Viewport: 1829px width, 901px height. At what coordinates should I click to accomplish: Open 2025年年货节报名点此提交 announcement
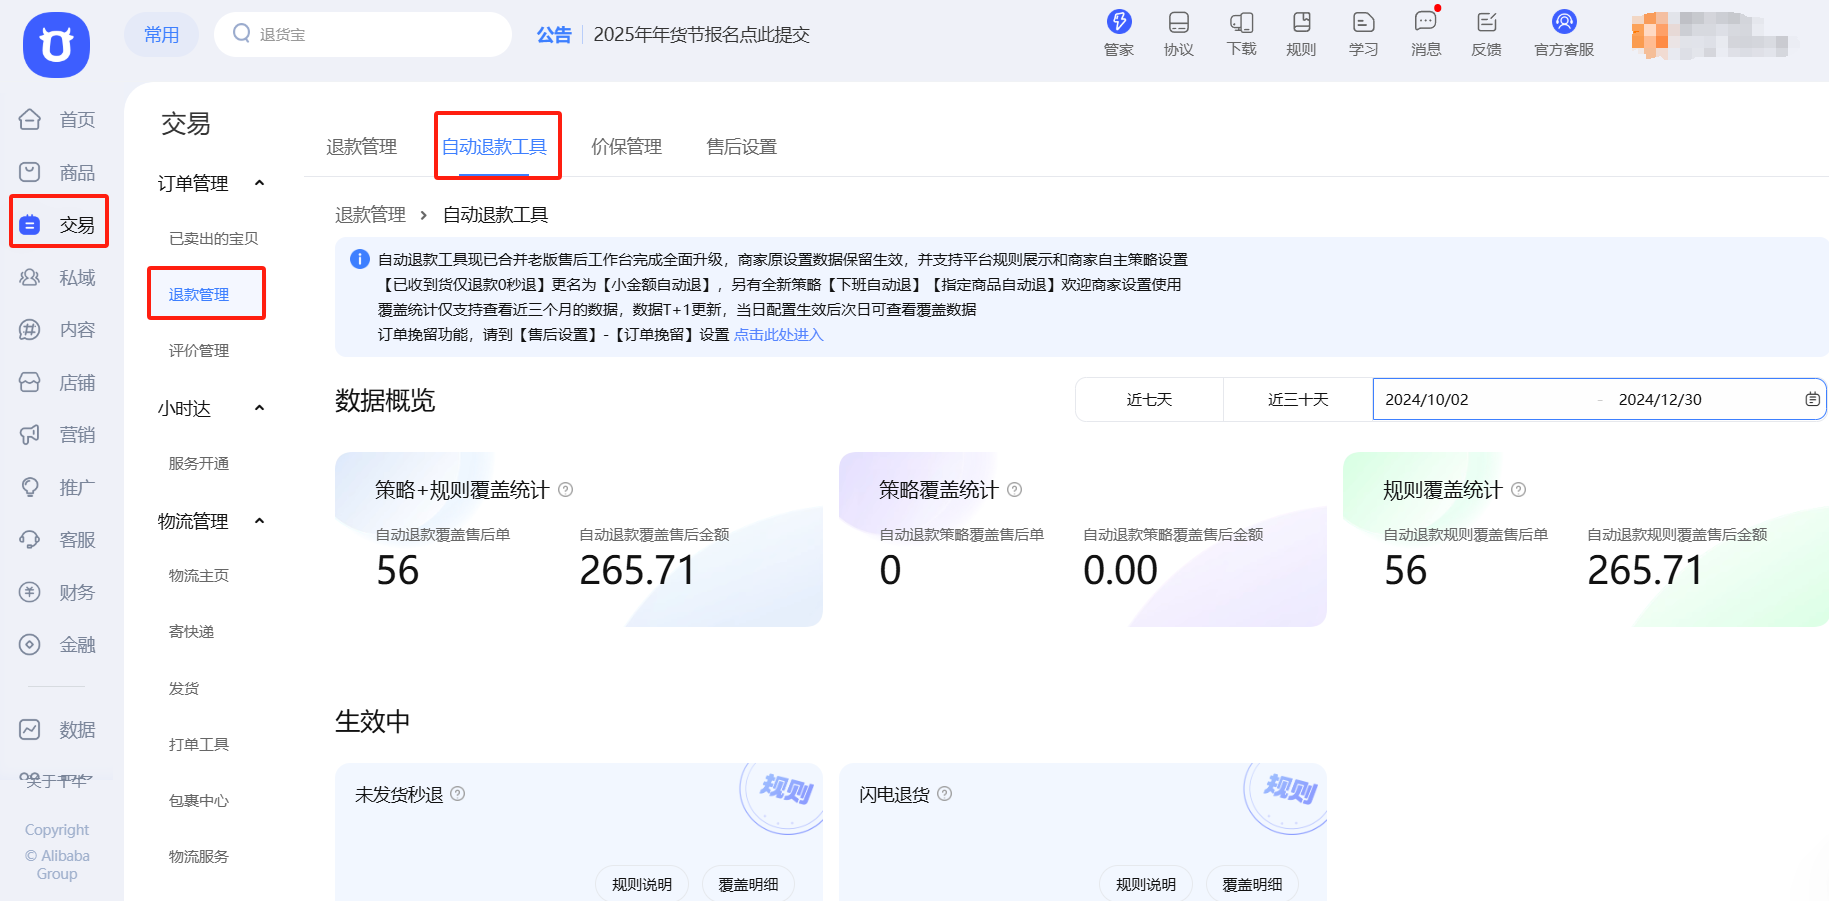coord(701,35)
